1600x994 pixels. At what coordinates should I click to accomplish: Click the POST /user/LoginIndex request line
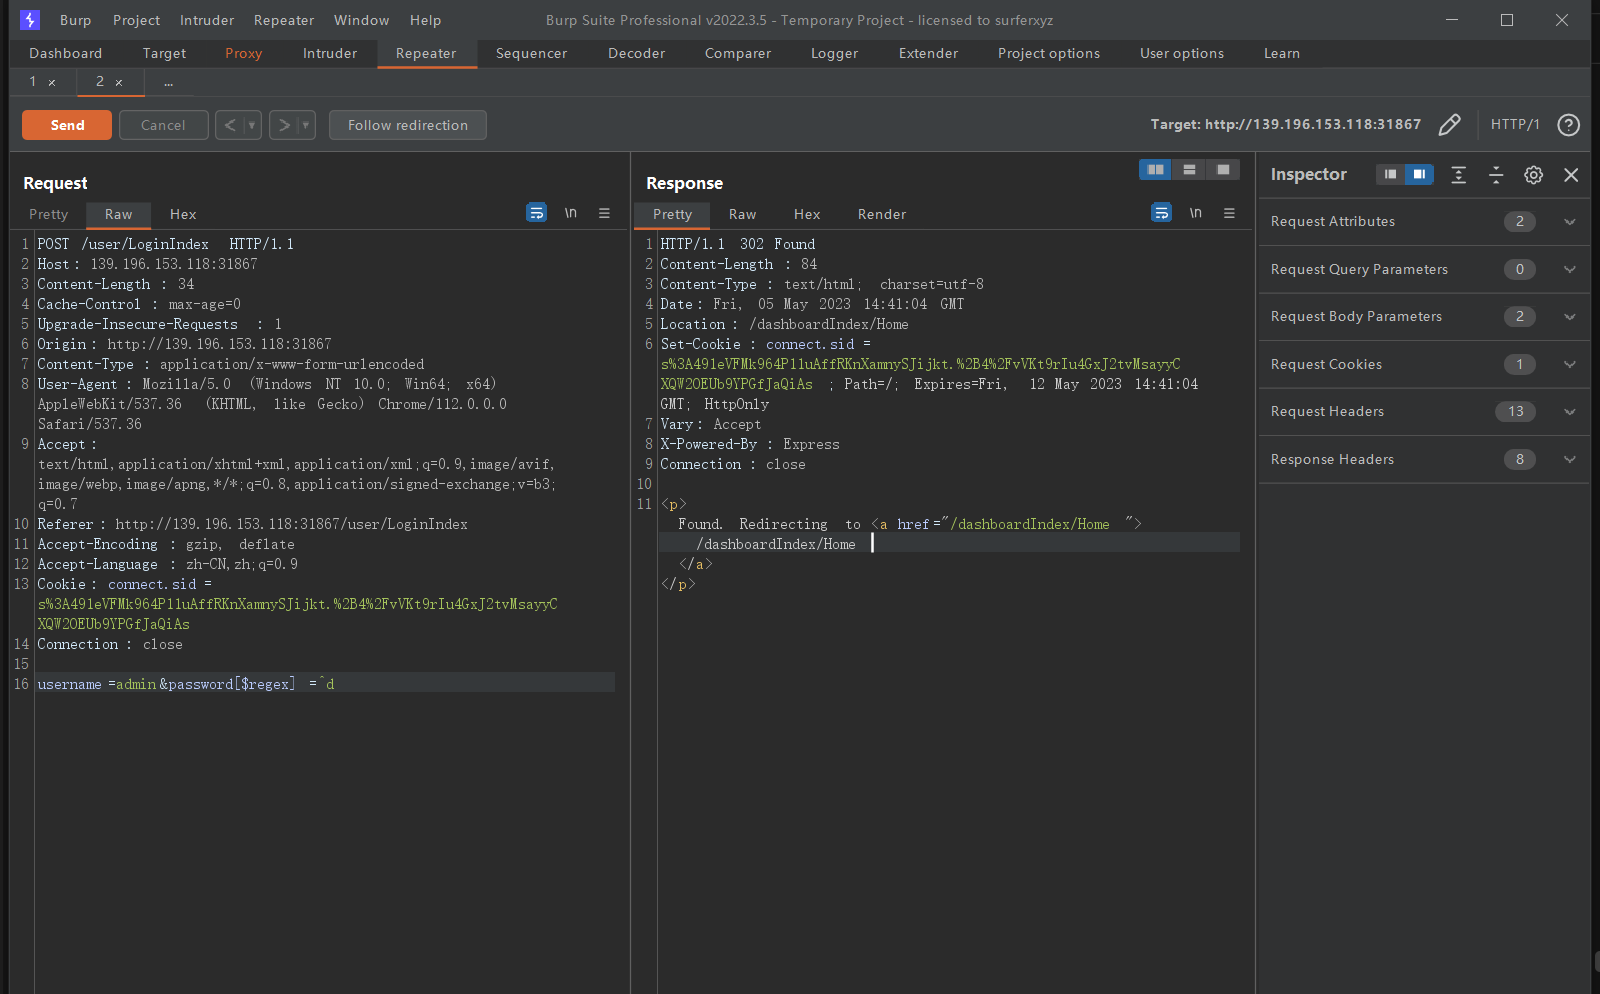click(165, 244)
